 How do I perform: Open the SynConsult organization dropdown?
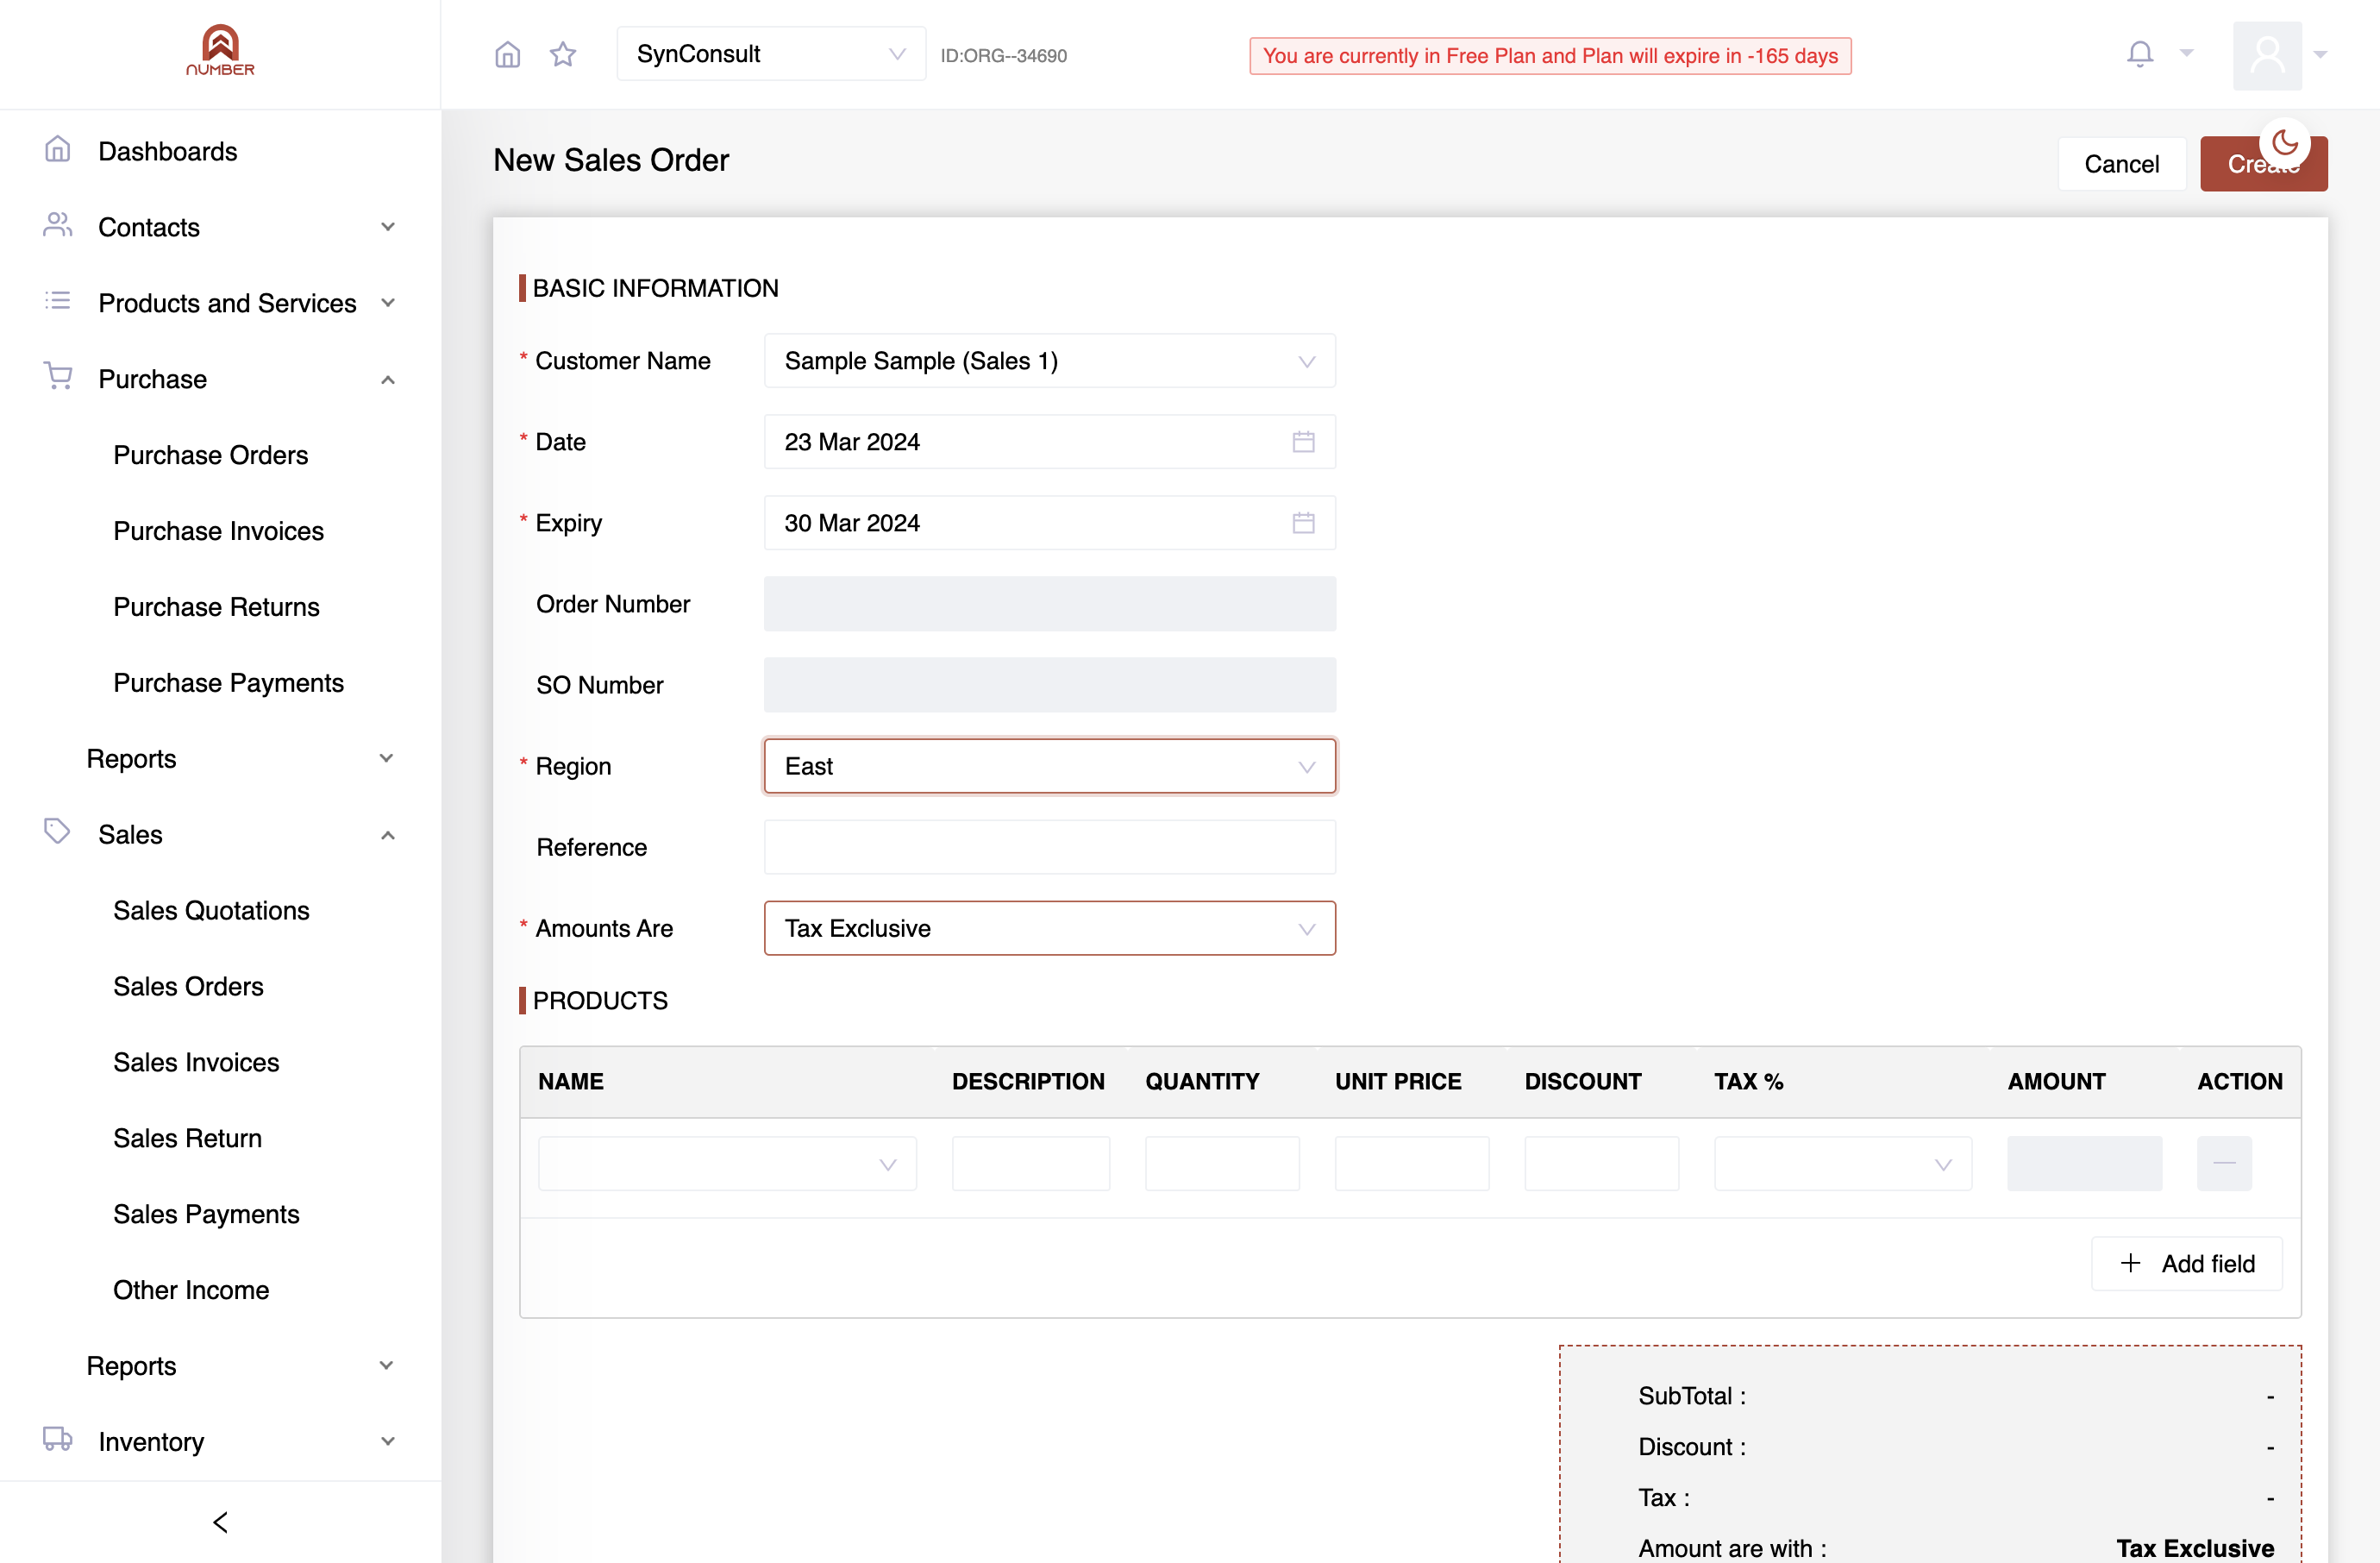771,54
